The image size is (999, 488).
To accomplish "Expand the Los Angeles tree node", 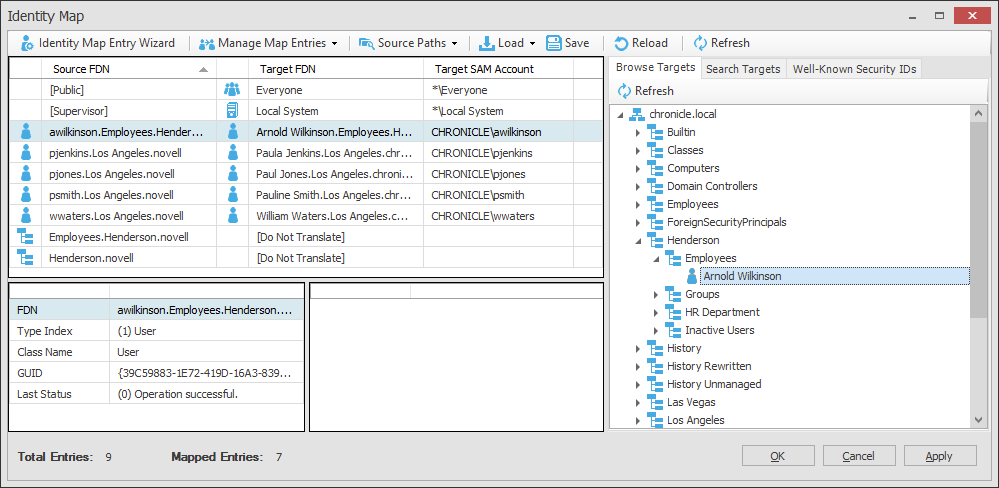I will (638, 420).
